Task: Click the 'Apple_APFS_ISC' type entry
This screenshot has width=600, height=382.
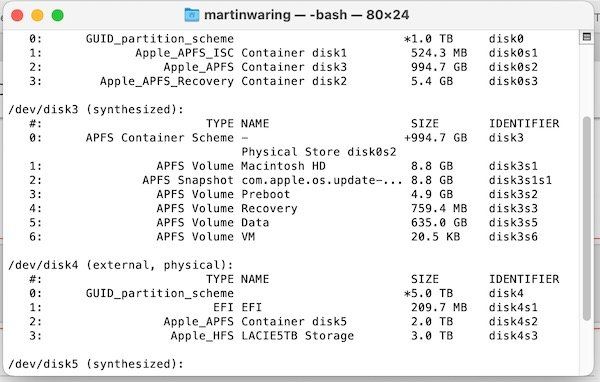Action: (x=184, y=53)
